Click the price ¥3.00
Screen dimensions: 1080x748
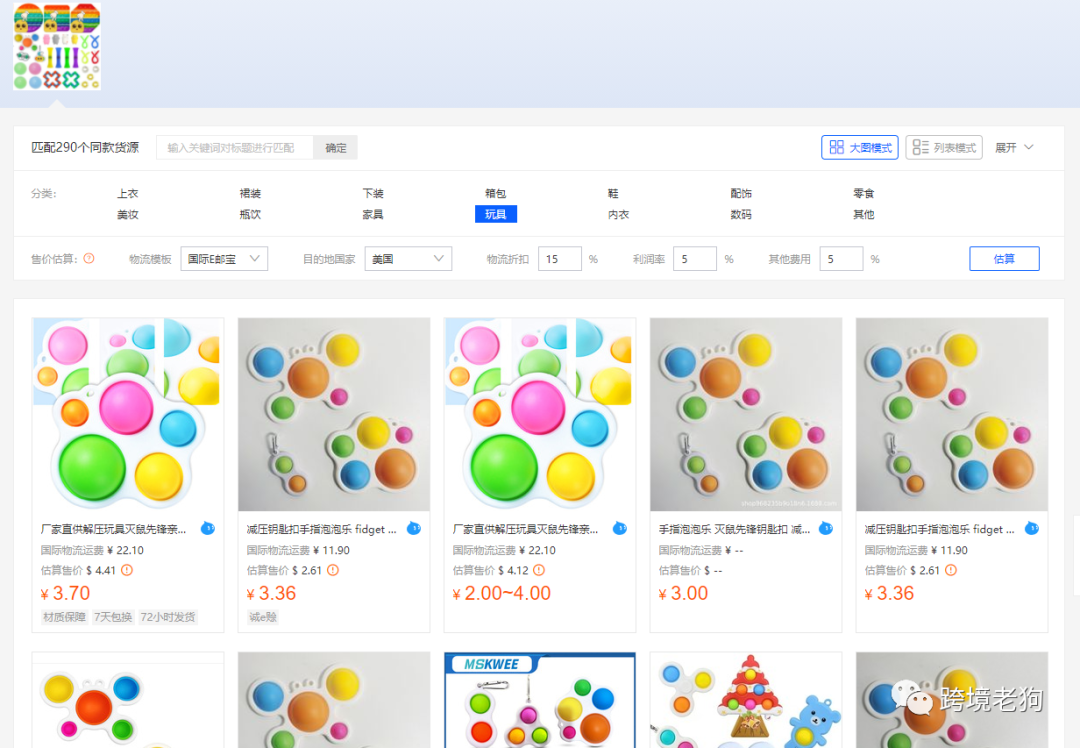683,593
